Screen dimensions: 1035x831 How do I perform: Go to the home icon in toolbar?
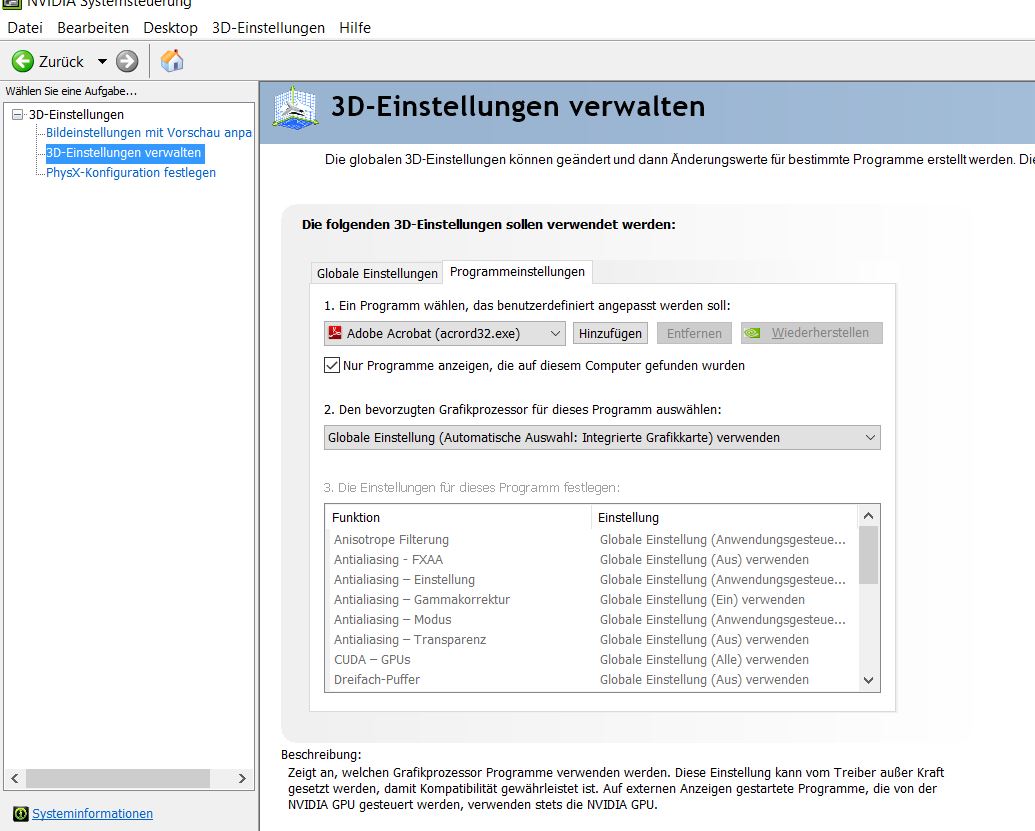click(x=172, y=61)
